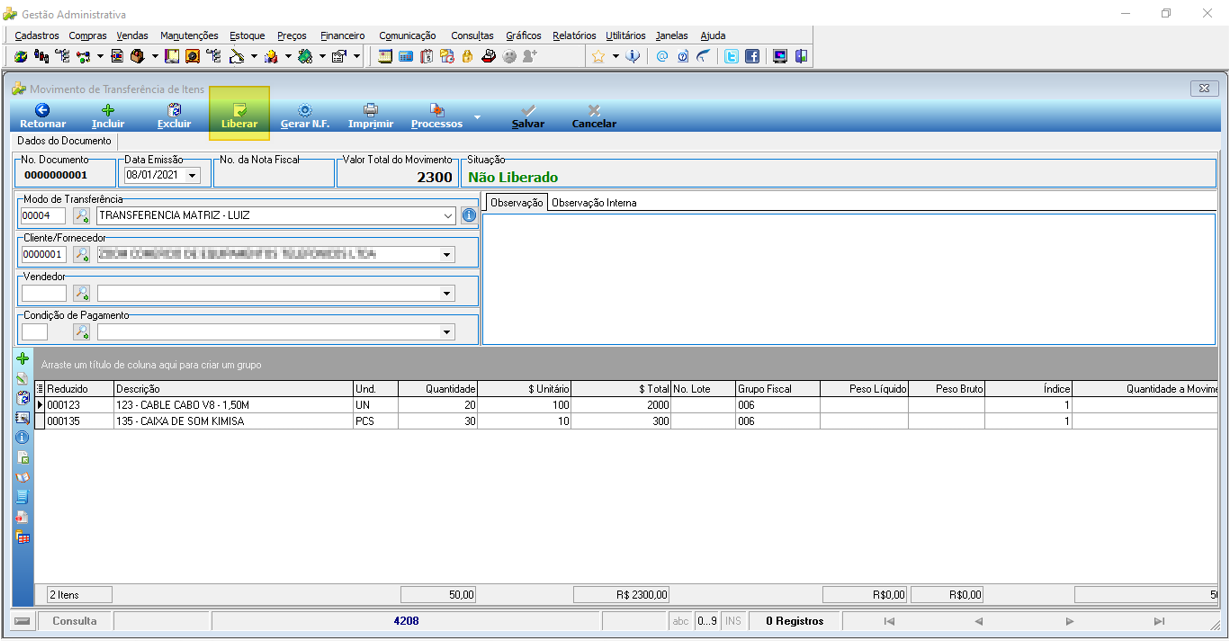Click the Retornar back arrow icon
1229x641 pixels.
(42, 110)
